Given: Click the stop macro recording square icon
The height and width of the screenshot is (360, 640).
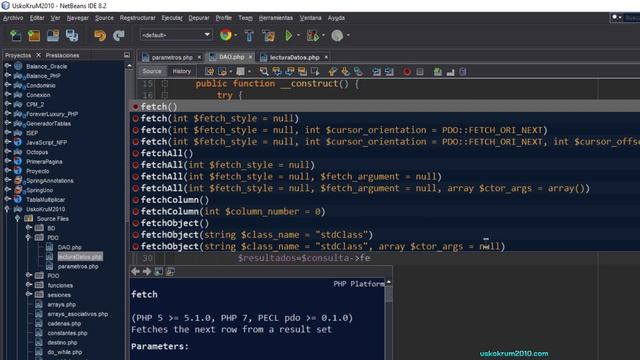Looking at the screenshot, I should pos(420,72).
